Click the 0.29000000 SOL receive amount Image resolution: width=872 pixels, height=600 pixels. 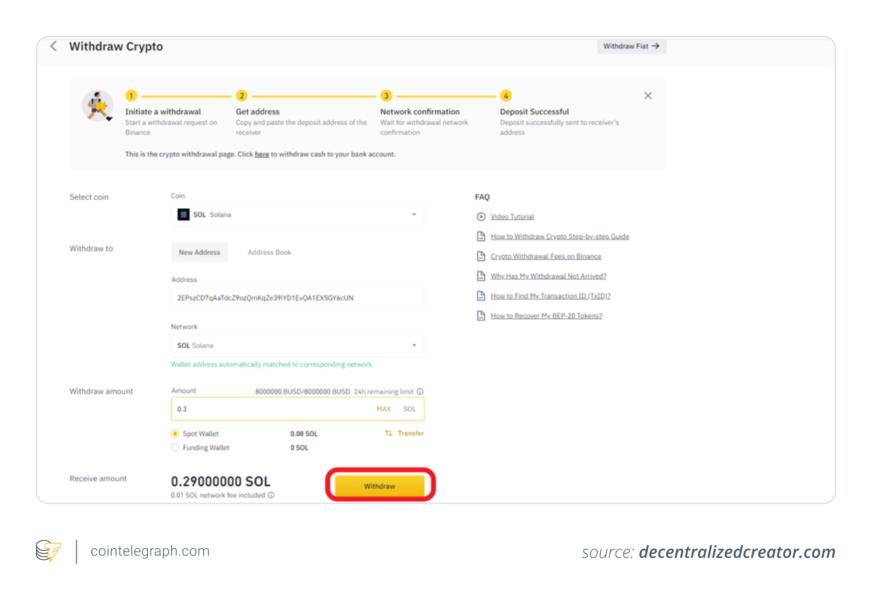click(x=221, y=482)
